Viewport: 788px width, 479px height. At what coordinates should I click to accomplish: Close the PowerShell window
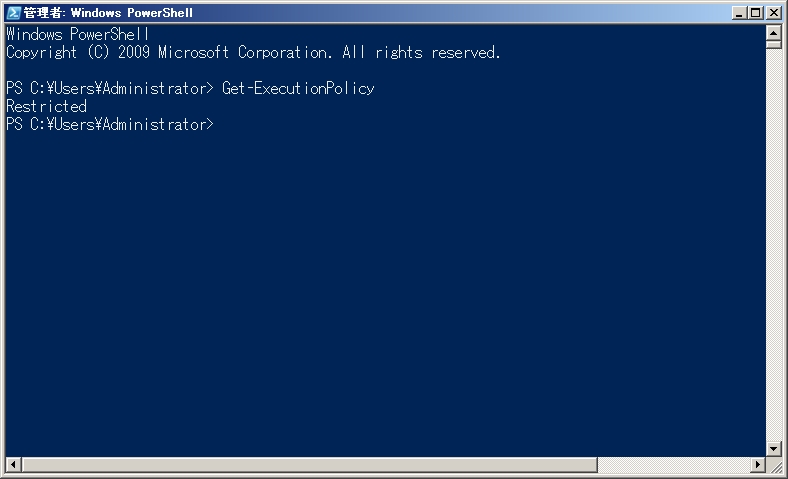pos(773,13)
